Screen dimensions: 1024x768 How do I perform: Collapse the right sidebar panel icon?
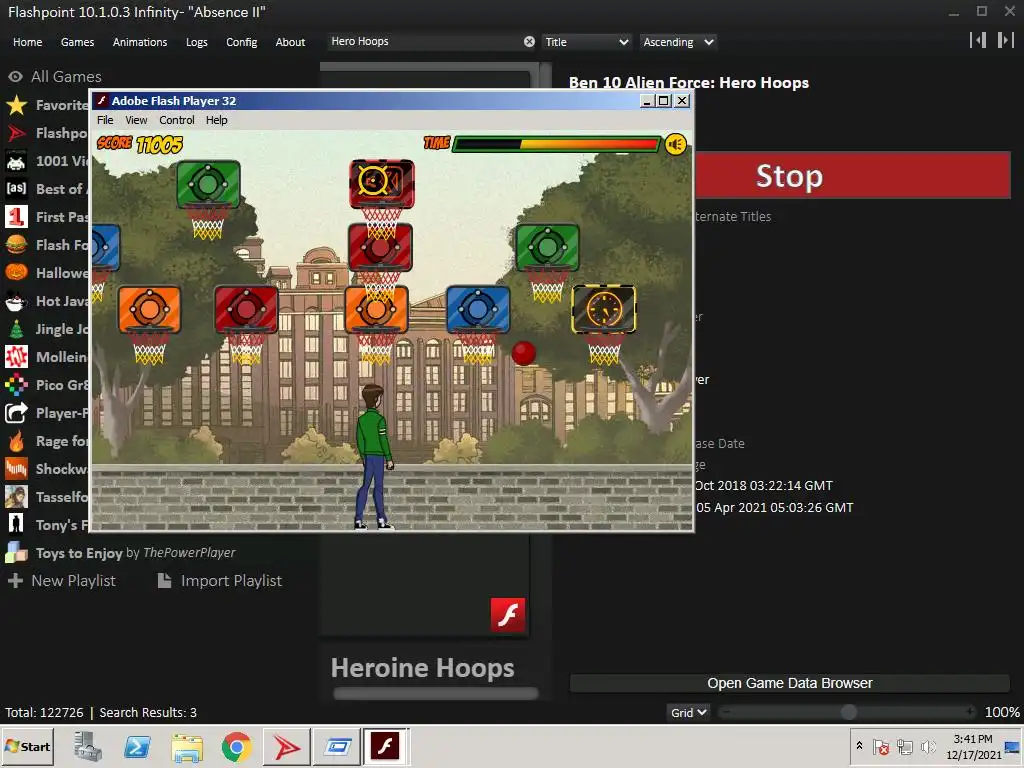[x=1005, y=40]
